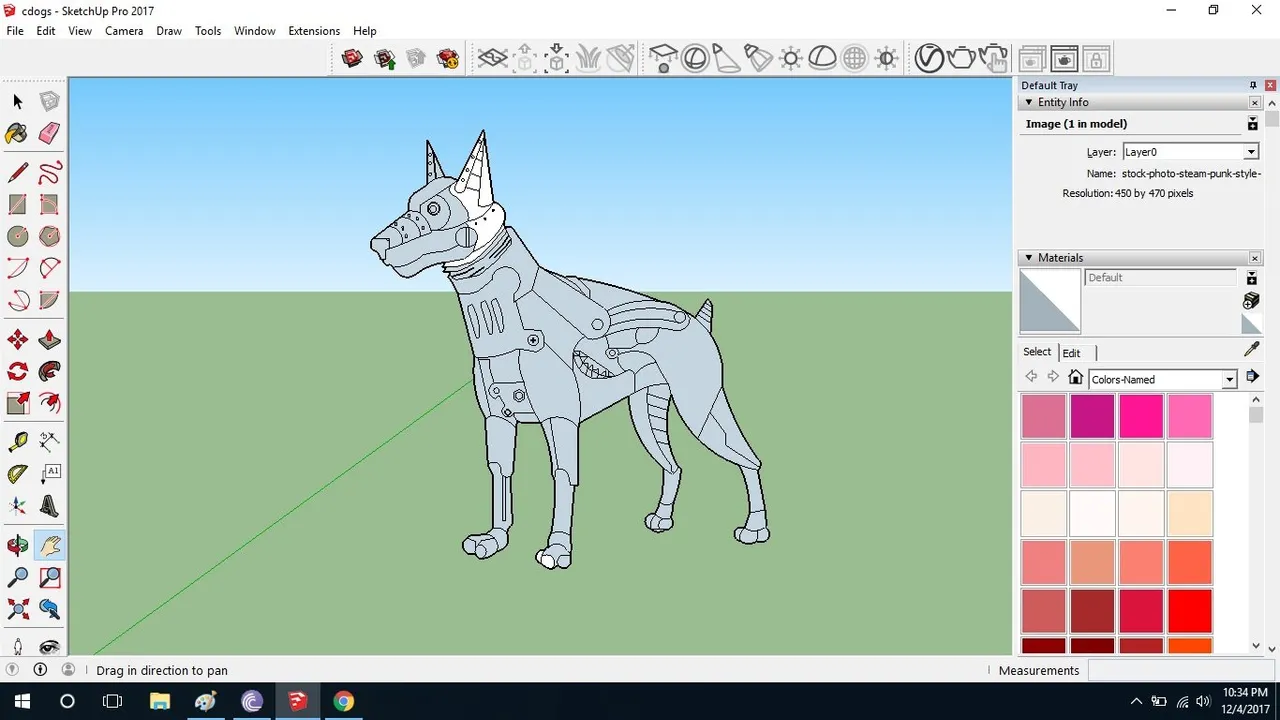Click the V-Ray teapot Render button
Screen dimensions: 1280x720
961,58
